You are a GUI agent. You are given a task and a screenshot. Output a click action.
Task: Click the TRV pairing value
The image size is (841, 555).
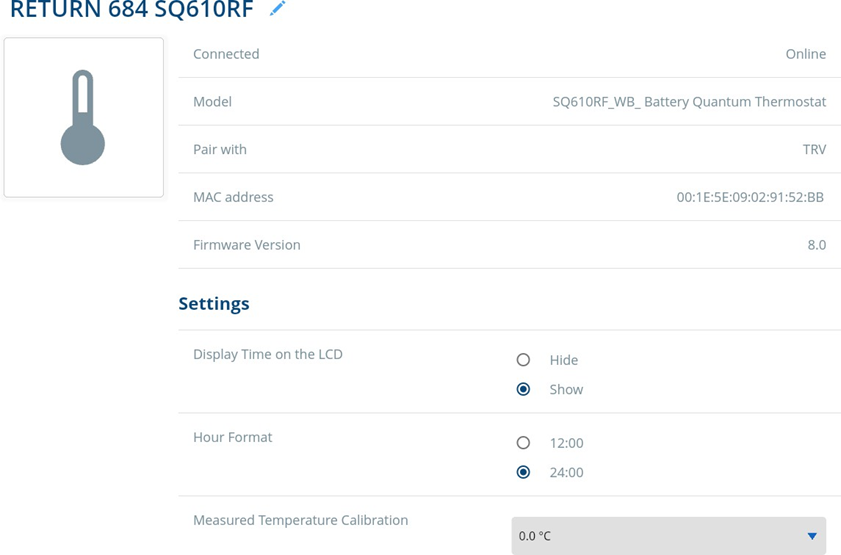coord(814,150)
